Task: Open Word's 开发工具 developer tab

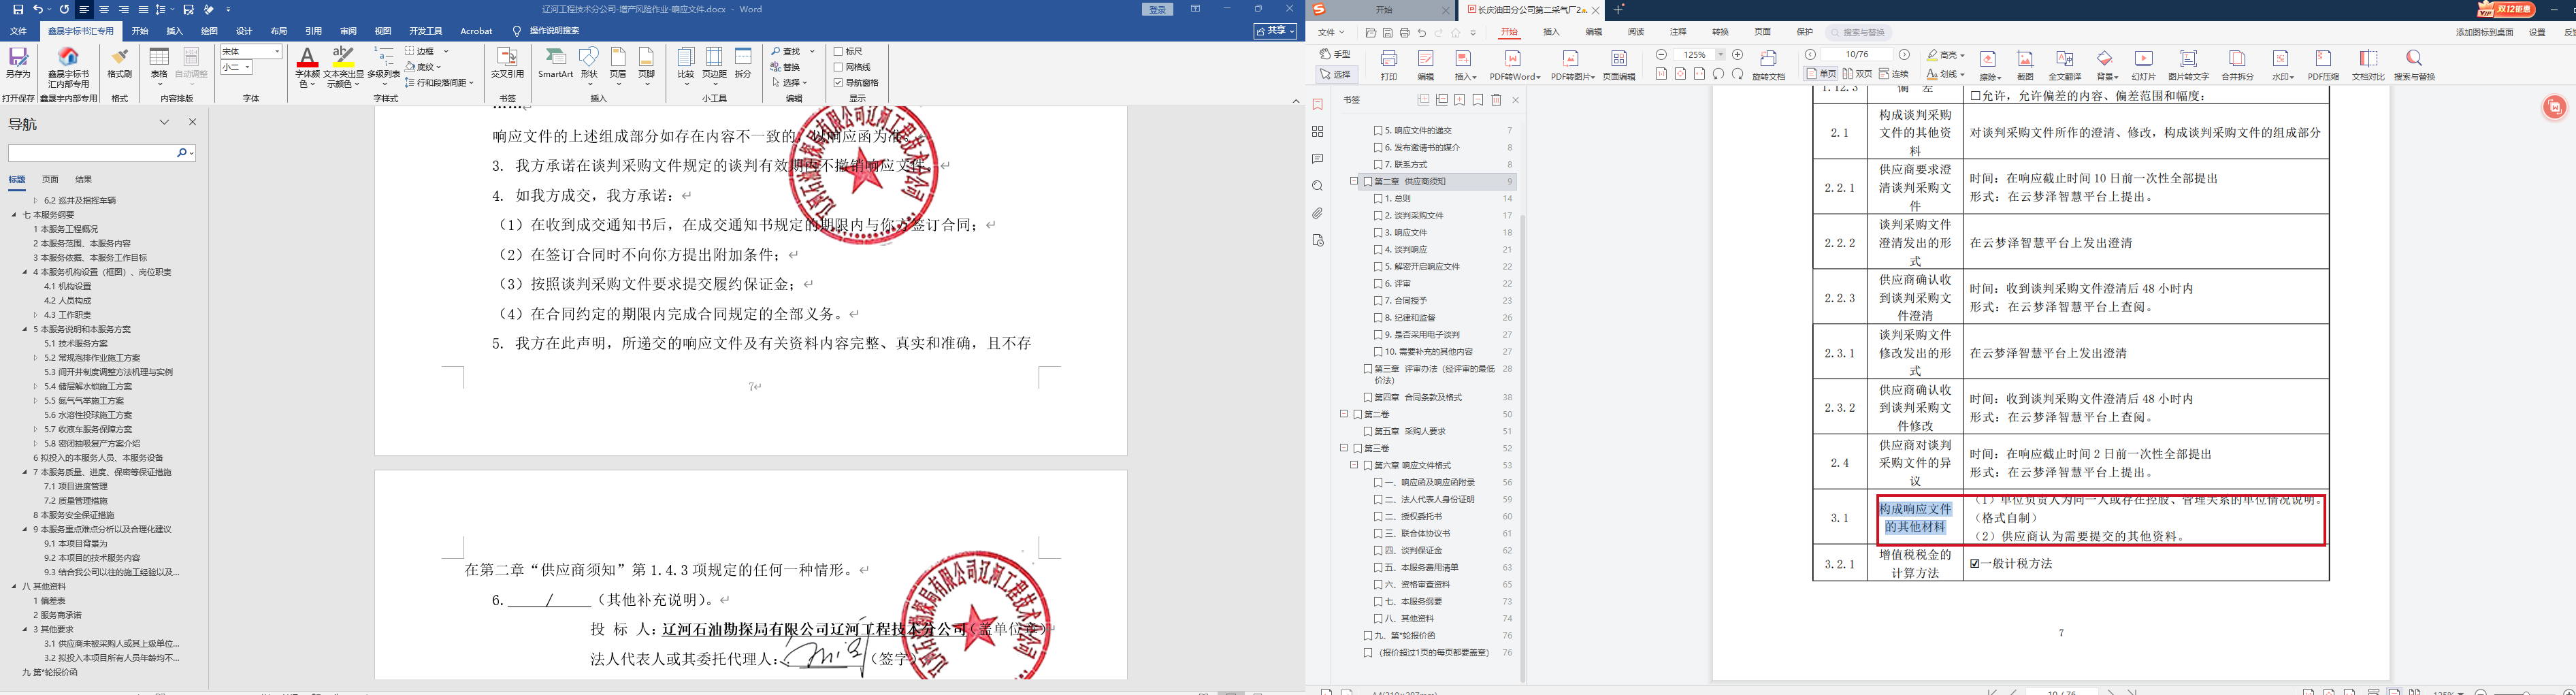Action: [426, 31]
